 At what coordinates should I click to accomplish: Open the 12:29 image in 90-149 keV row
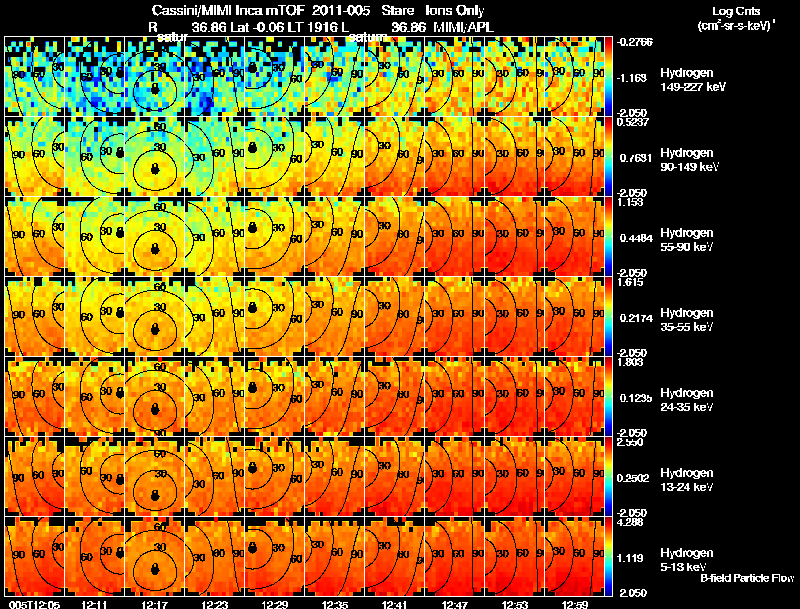274,157
